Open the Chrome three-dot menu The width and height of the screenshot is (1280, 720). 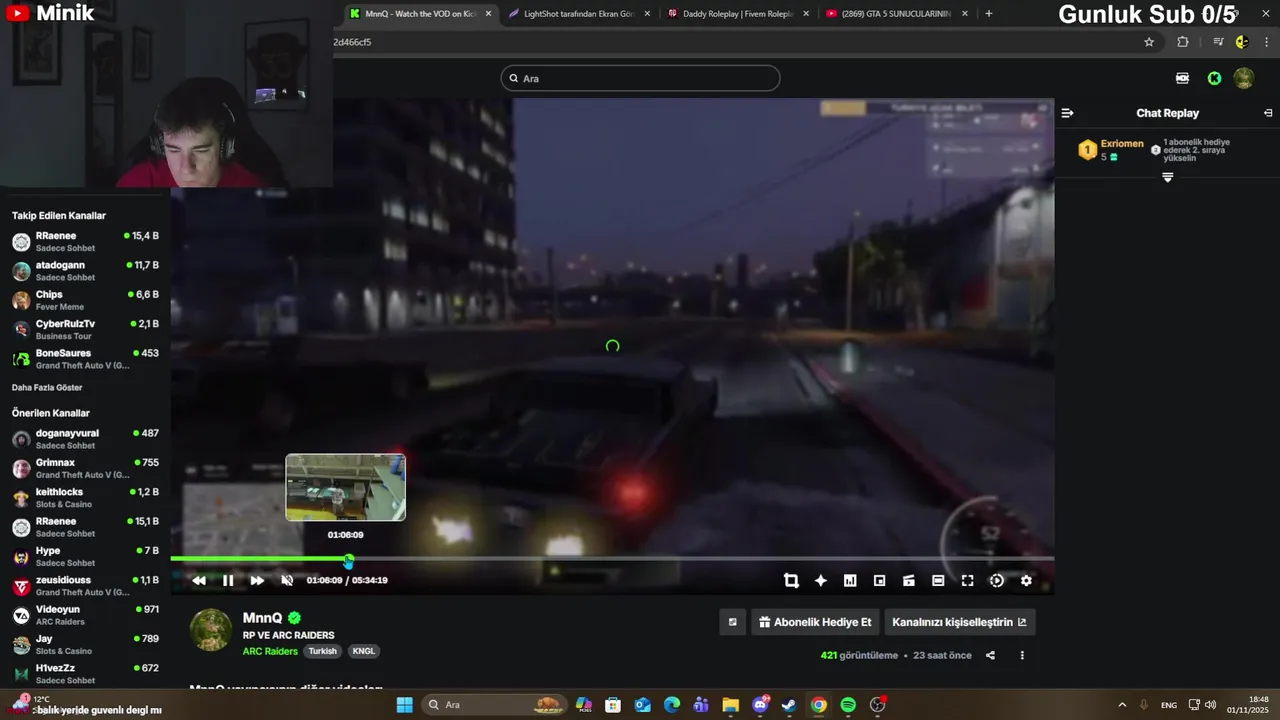click(x=1267, y=42)
